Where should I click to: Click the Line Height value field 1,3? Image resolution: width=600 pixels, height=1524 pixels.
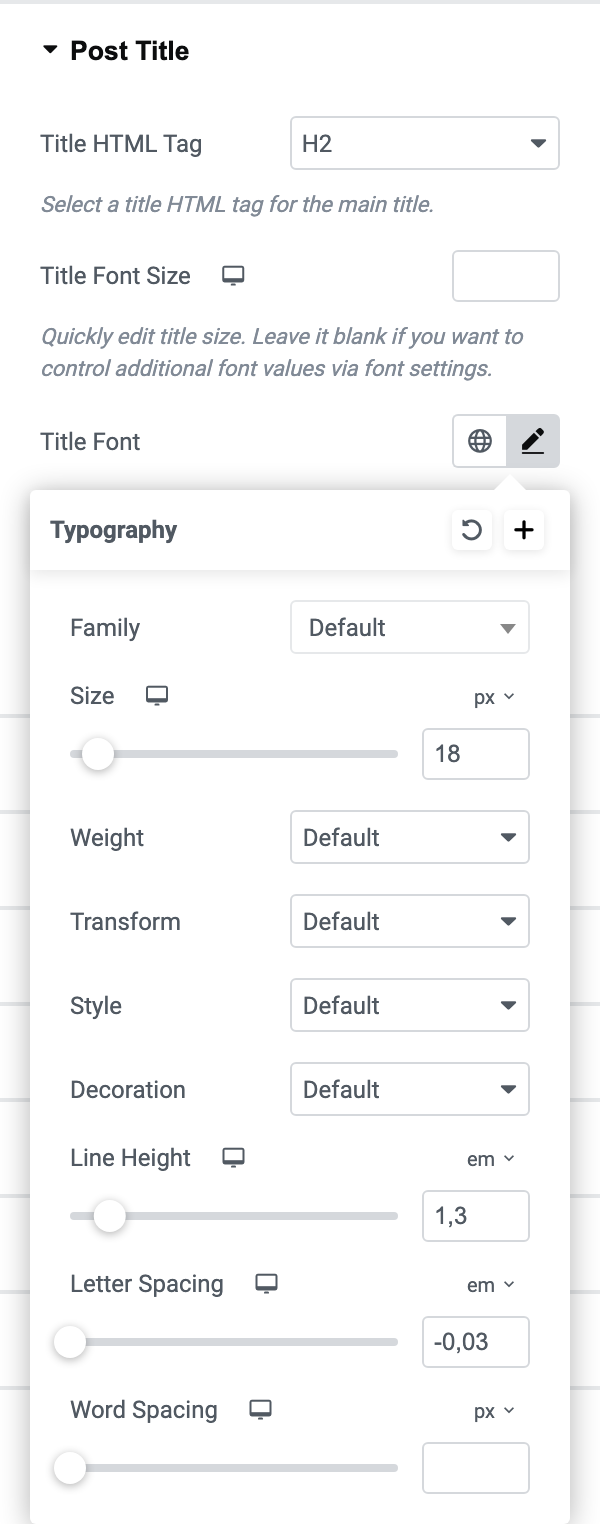(x=476, y=1216)
